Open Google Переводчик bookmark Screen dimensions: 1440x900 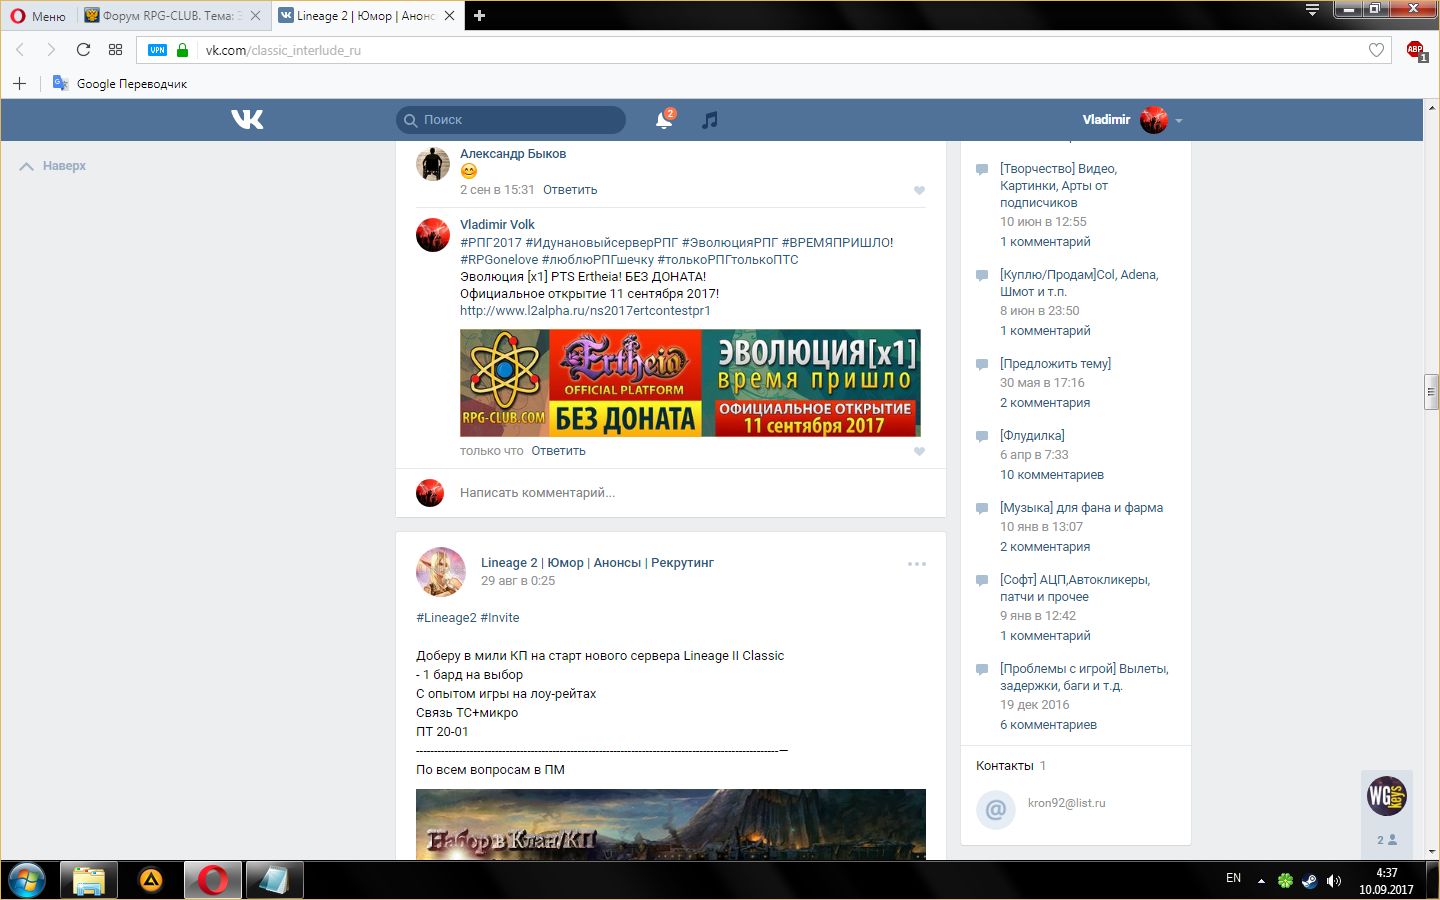tap(120, 83)
